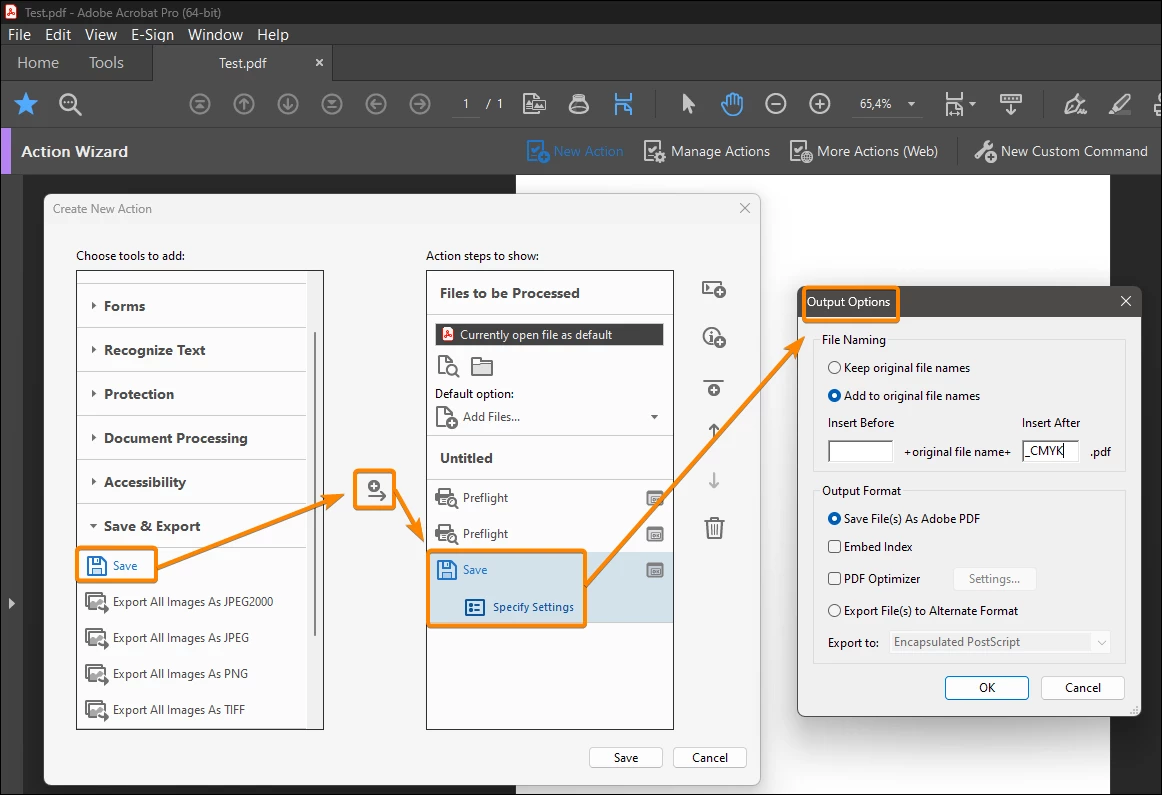Activate the Hand pan tool
This screenshot has height=795, width=1162.
pyautogui.click(x=731, y=104)
